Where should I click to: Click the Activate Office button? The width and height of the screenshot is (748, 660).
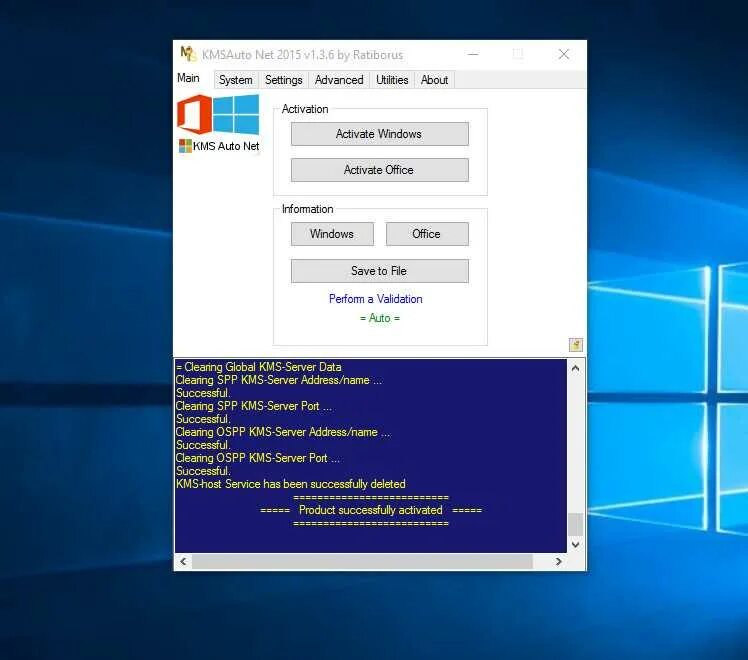[x=380, y=170]
